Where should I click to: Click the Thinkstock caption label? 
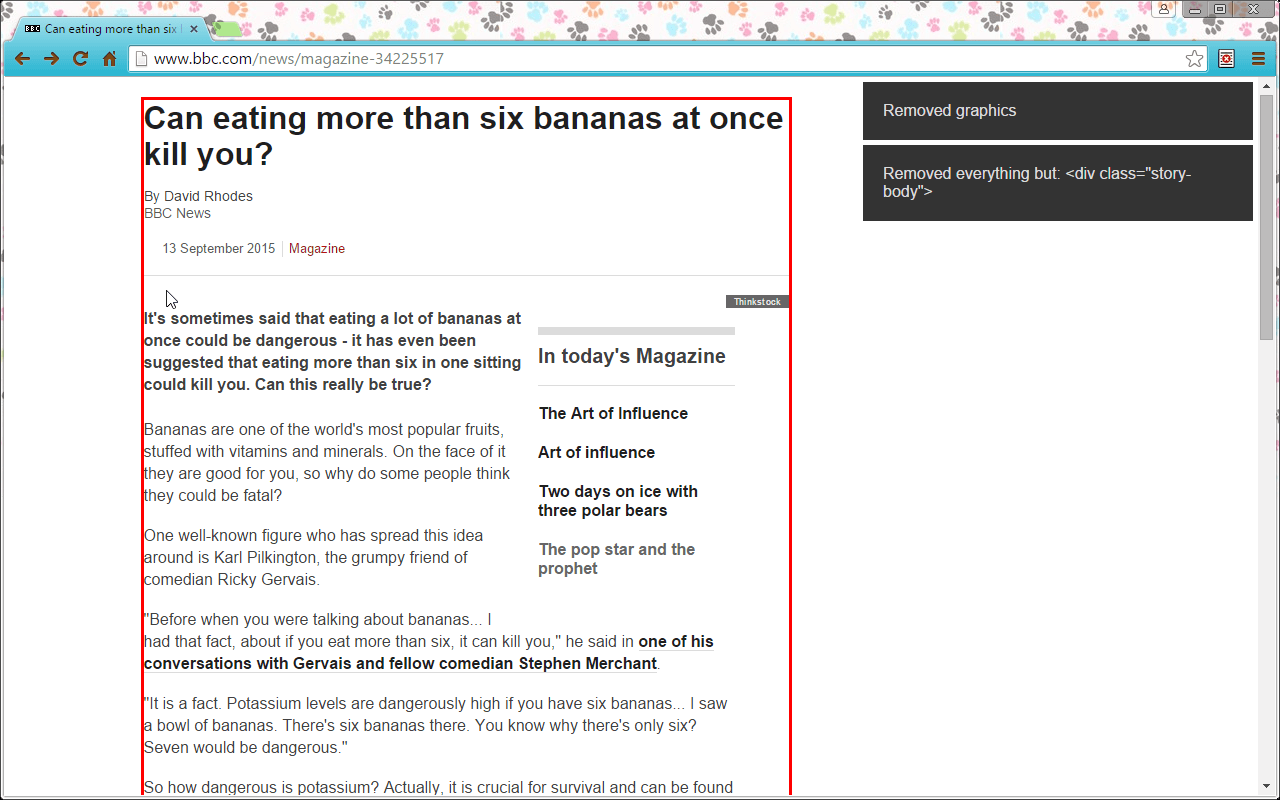757,302
